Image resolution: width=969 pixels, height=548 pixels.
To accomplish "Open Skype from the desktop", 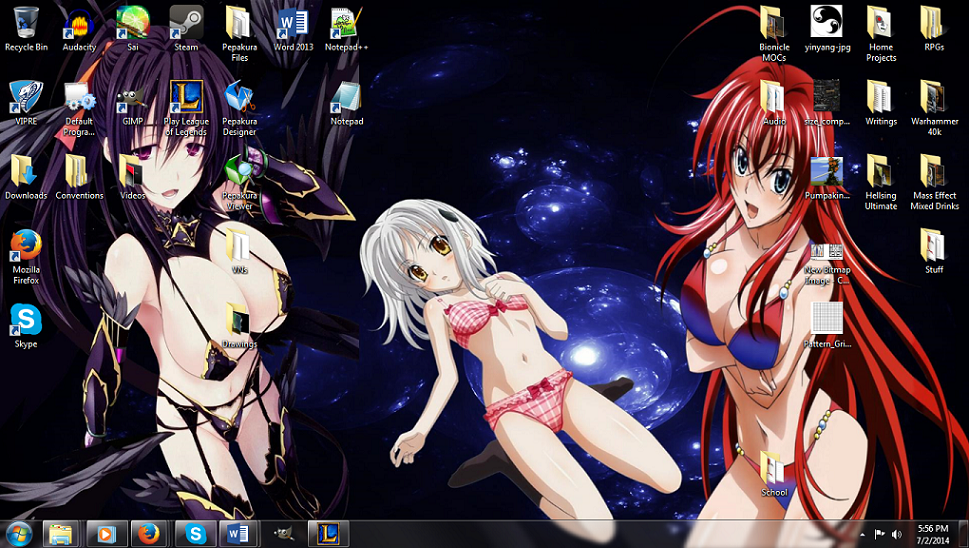I will click(x=26, y=321).
